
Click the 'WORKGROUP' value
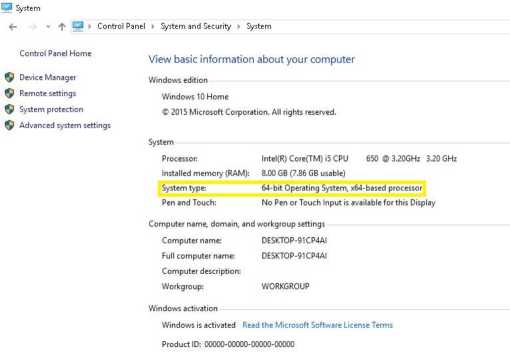coord(285,286)
